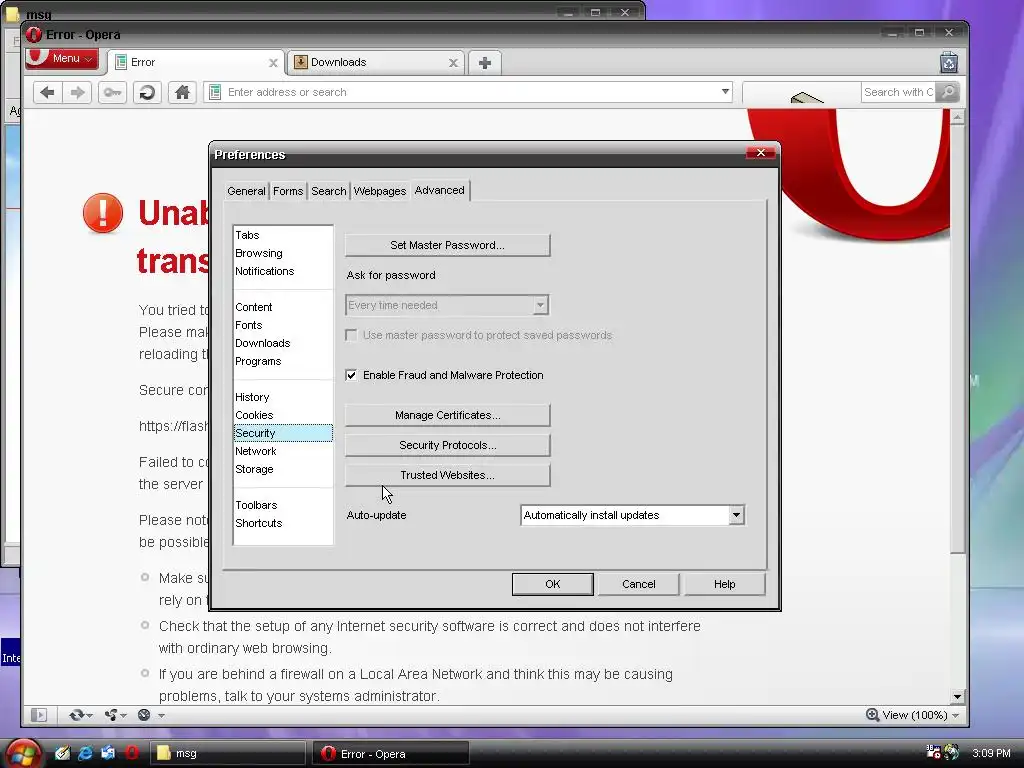Click the clock showing 3:09 PM
Screen dimensions: 1024x768
pos(991,753)
